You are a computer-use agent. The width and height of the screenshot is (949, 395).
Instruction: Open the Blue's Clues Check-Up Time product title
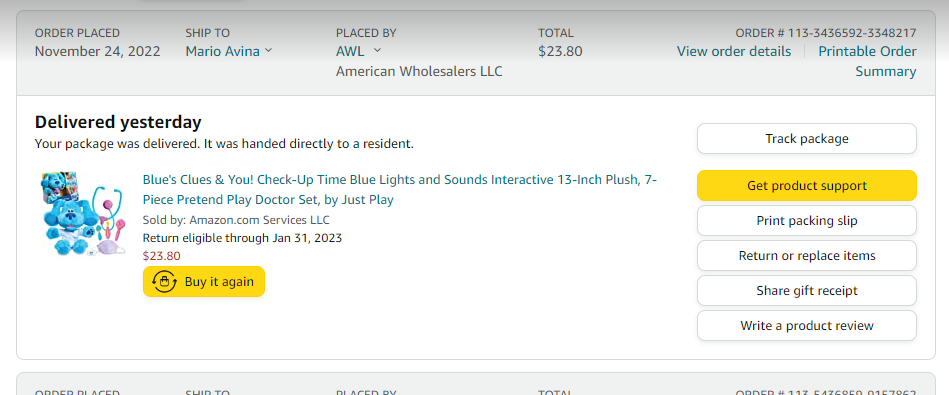point(399,189)
